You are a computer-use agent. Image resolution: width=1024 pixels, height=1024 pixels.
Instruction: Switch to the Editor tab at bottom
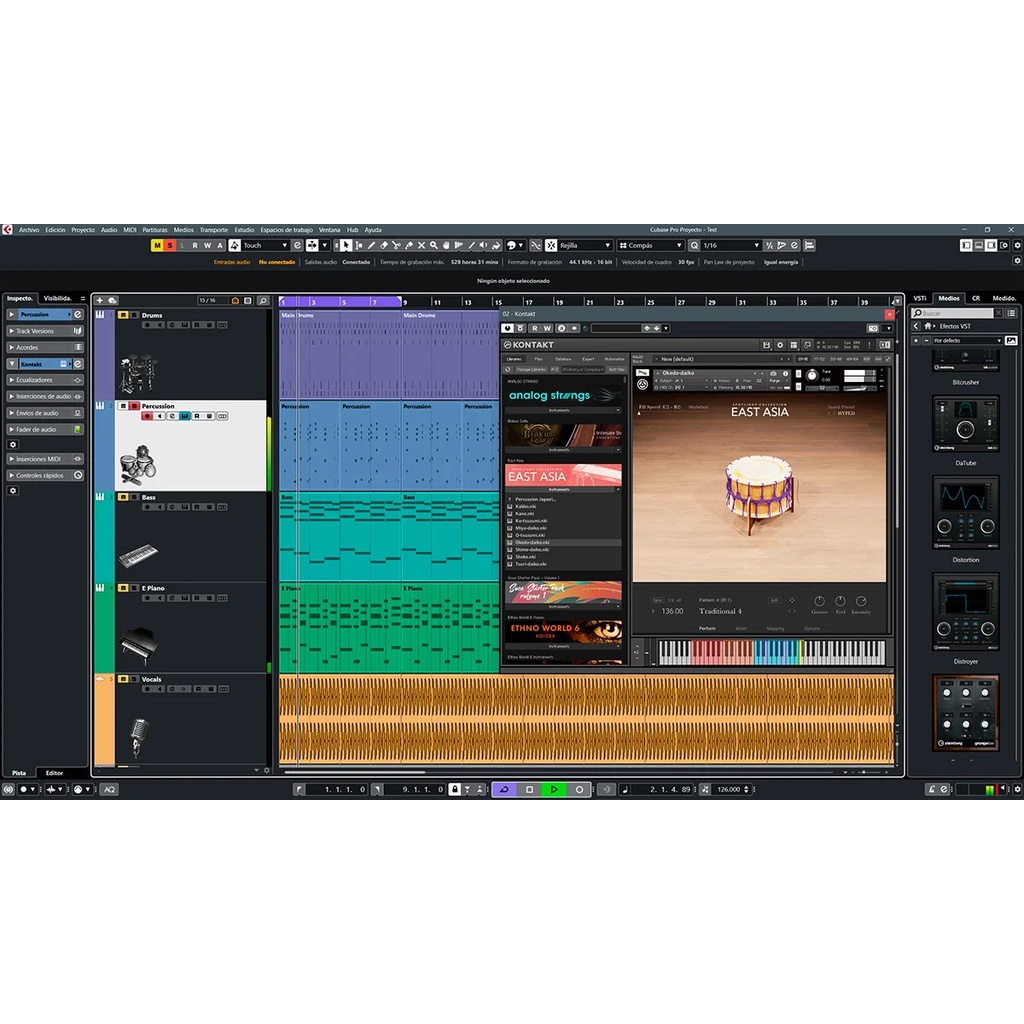point(54,773)
